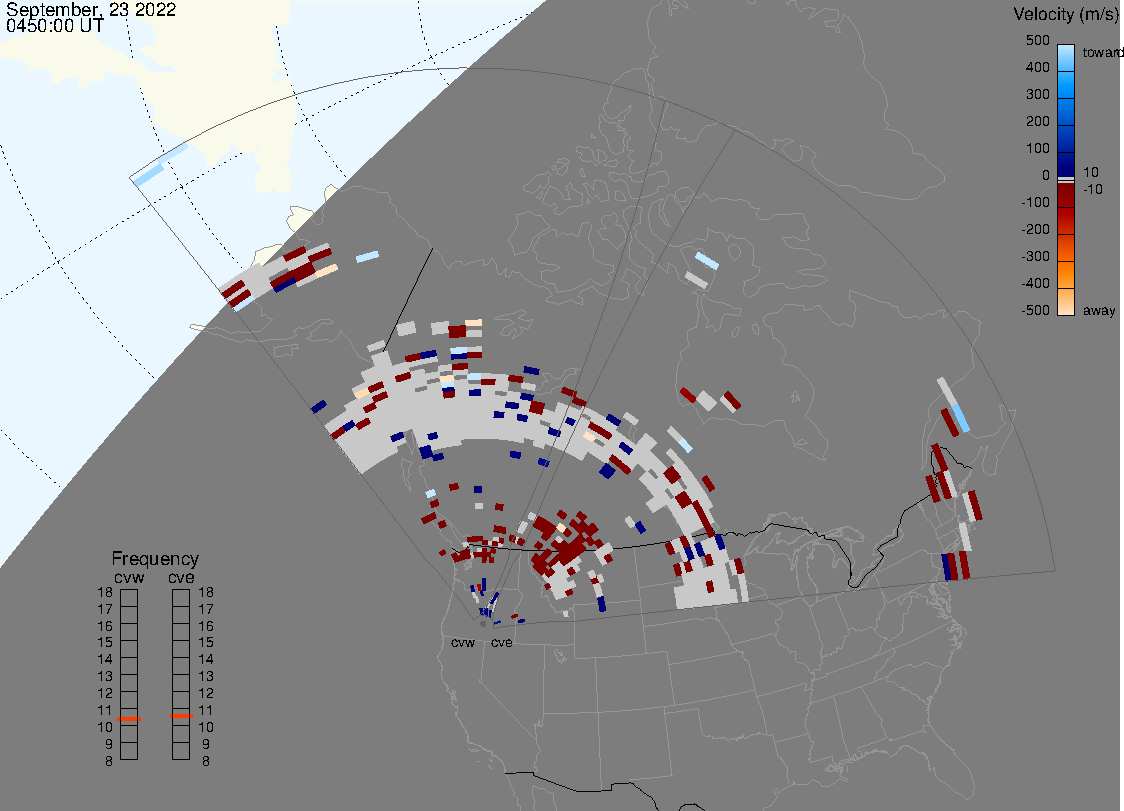Image resolution: width=1124 pixels, height=811 pixels.
Task: Click the "200" velocity scale label
Action: tap(1037, 121)
